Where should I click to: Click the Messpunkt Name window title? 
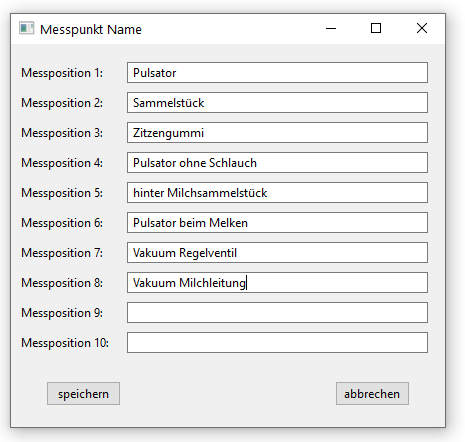coord(91,30)
